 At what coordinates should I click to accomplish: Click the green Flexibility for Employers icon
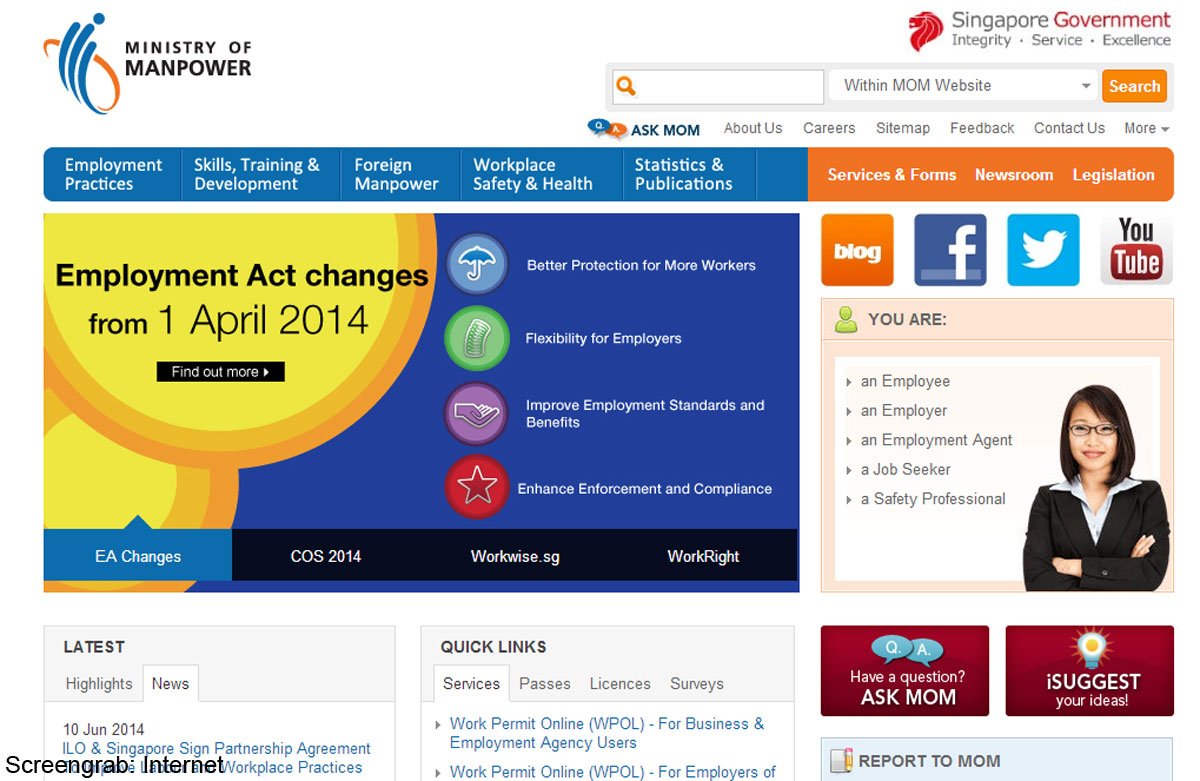(477, 338)
